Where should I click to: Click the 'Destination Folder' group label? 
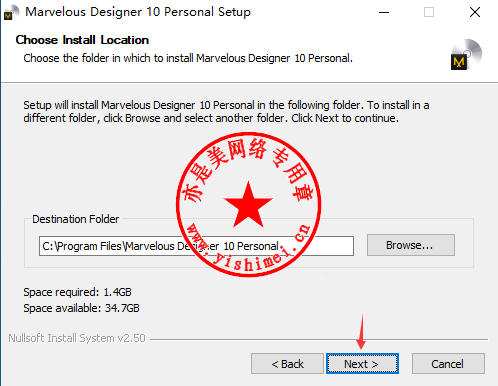(x=76, y=219)
